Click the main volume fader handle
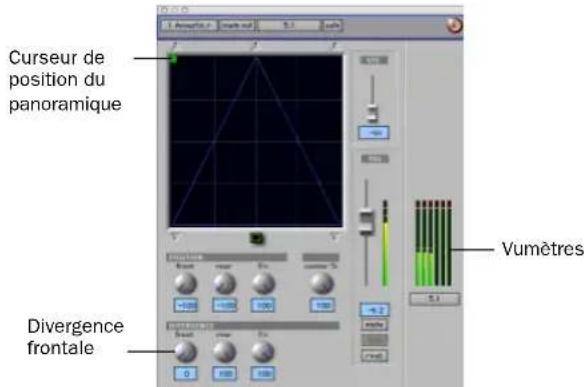The image size is (584, 387). click(366, 222)
